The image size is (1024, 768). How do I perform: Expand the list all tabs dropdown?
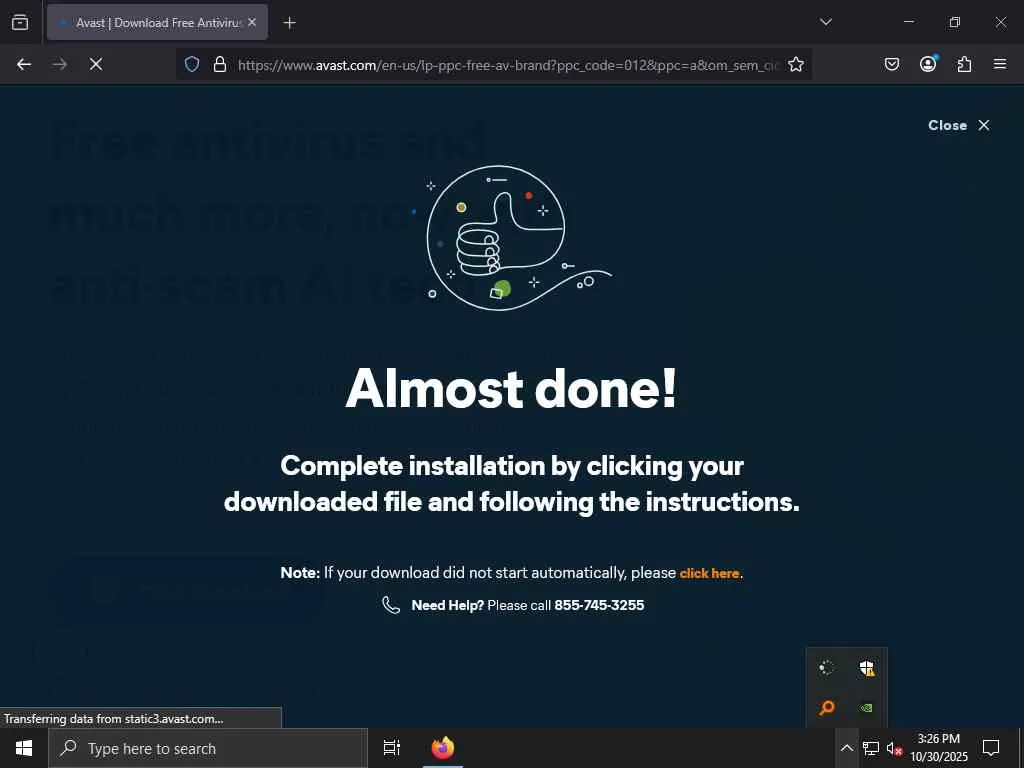[825, 22]
